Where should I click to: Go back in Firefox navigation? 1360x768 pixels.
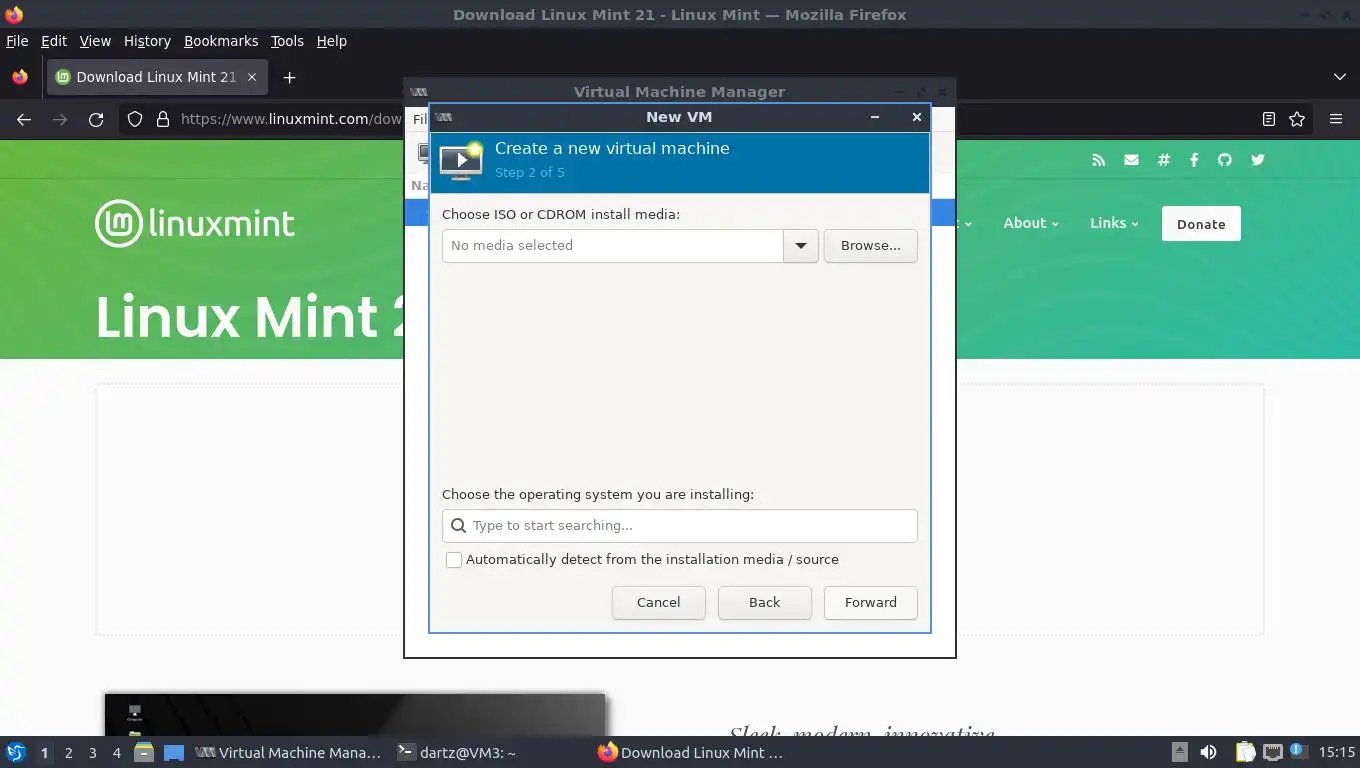(x=24, y=119)
